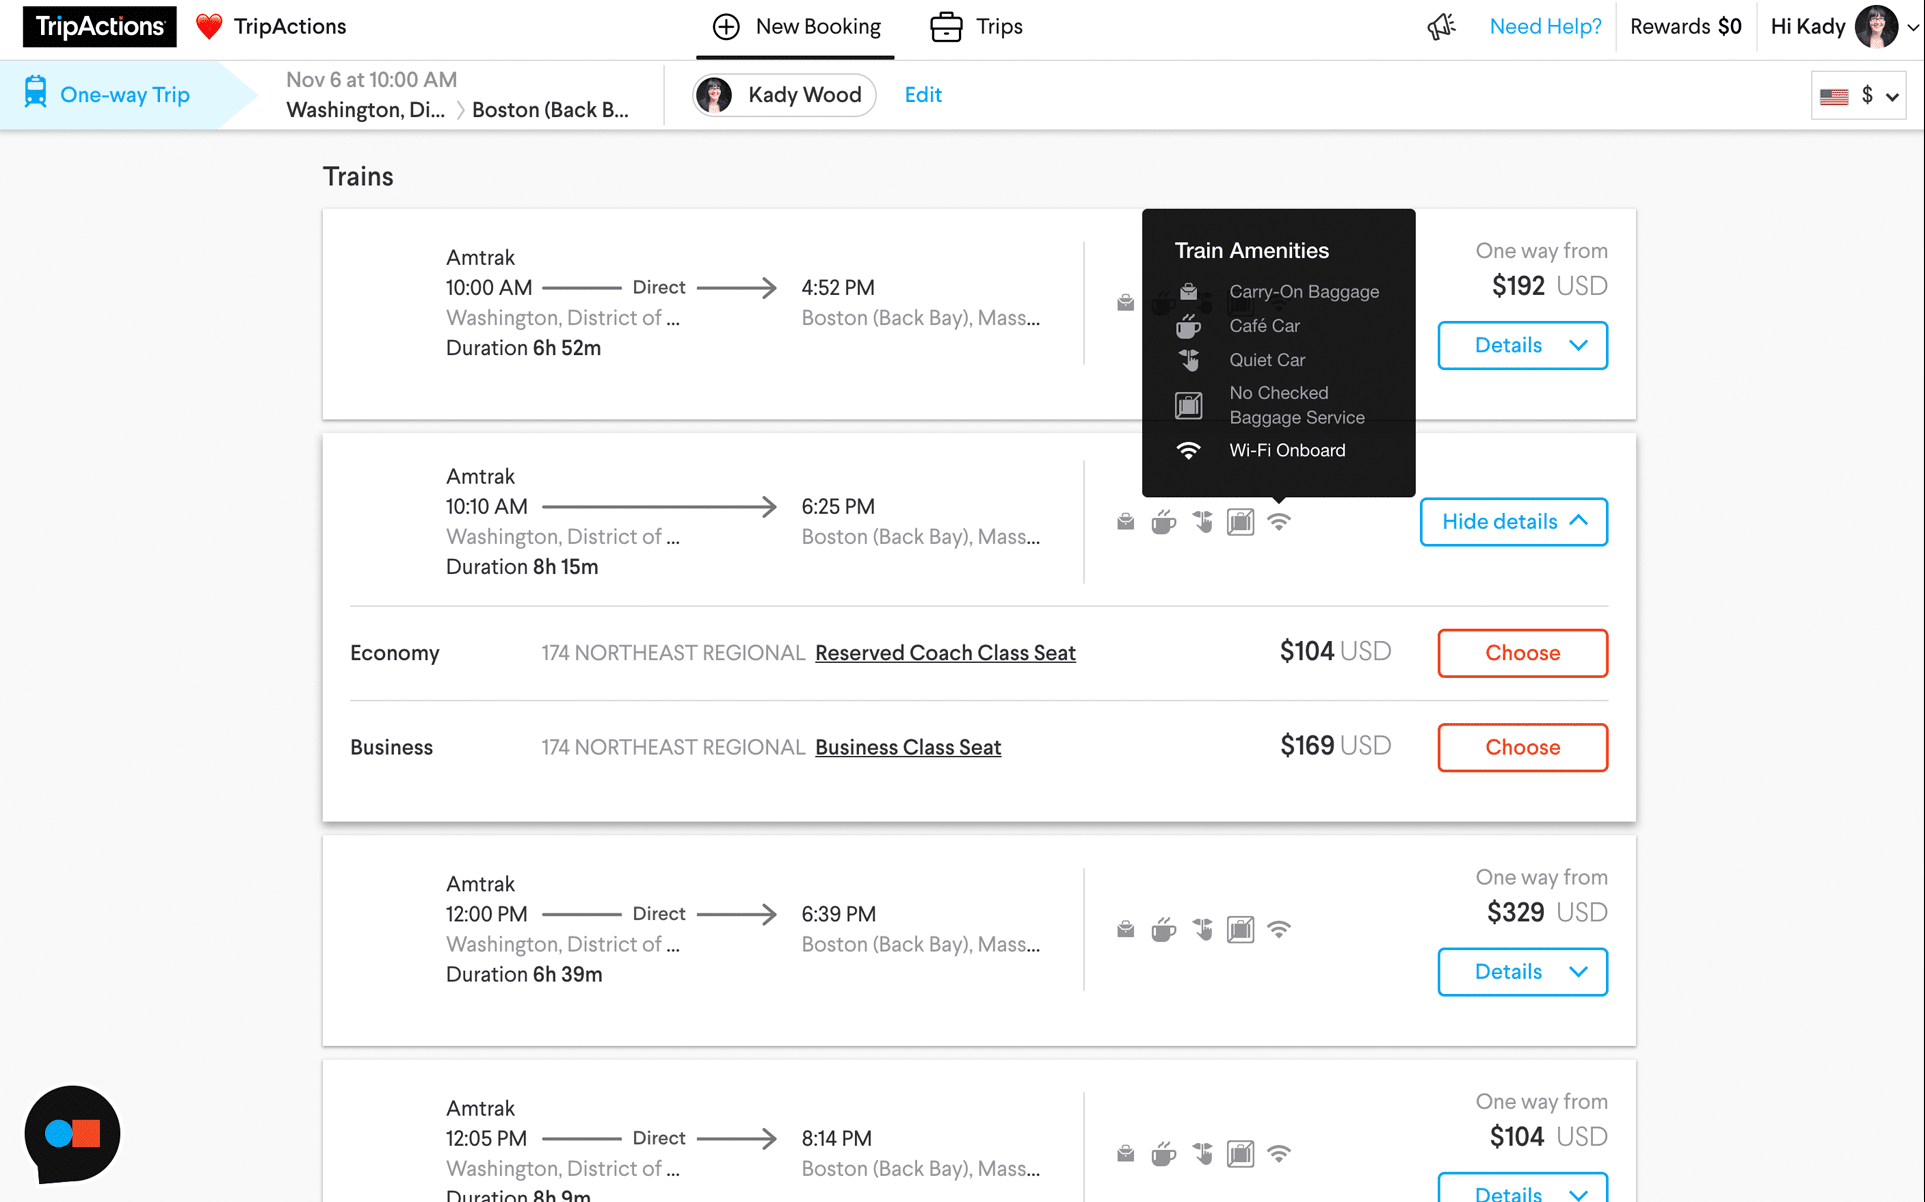Open the Hi Kady account menu
Screen dimensions: 1925x1202
click(1843, 27)
